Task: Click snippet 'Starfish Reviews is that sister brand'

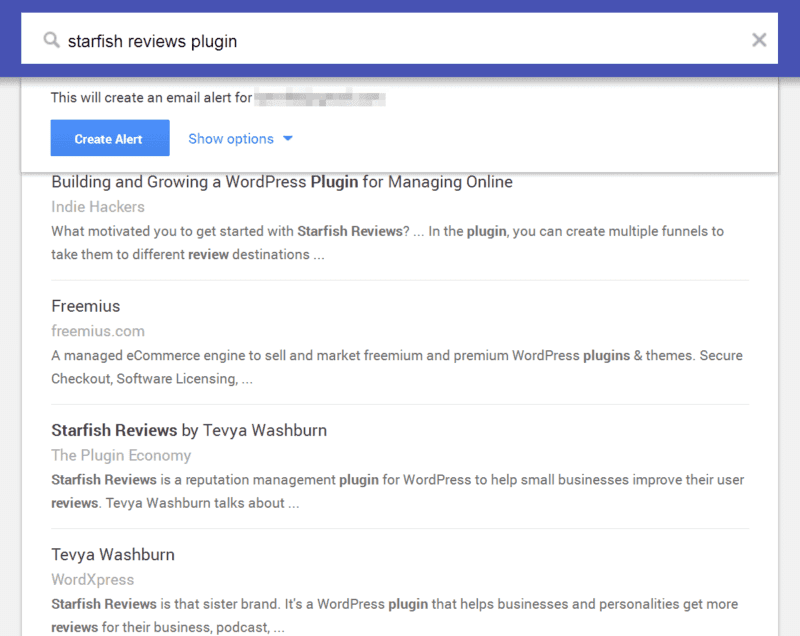Action: coord(395,616)
